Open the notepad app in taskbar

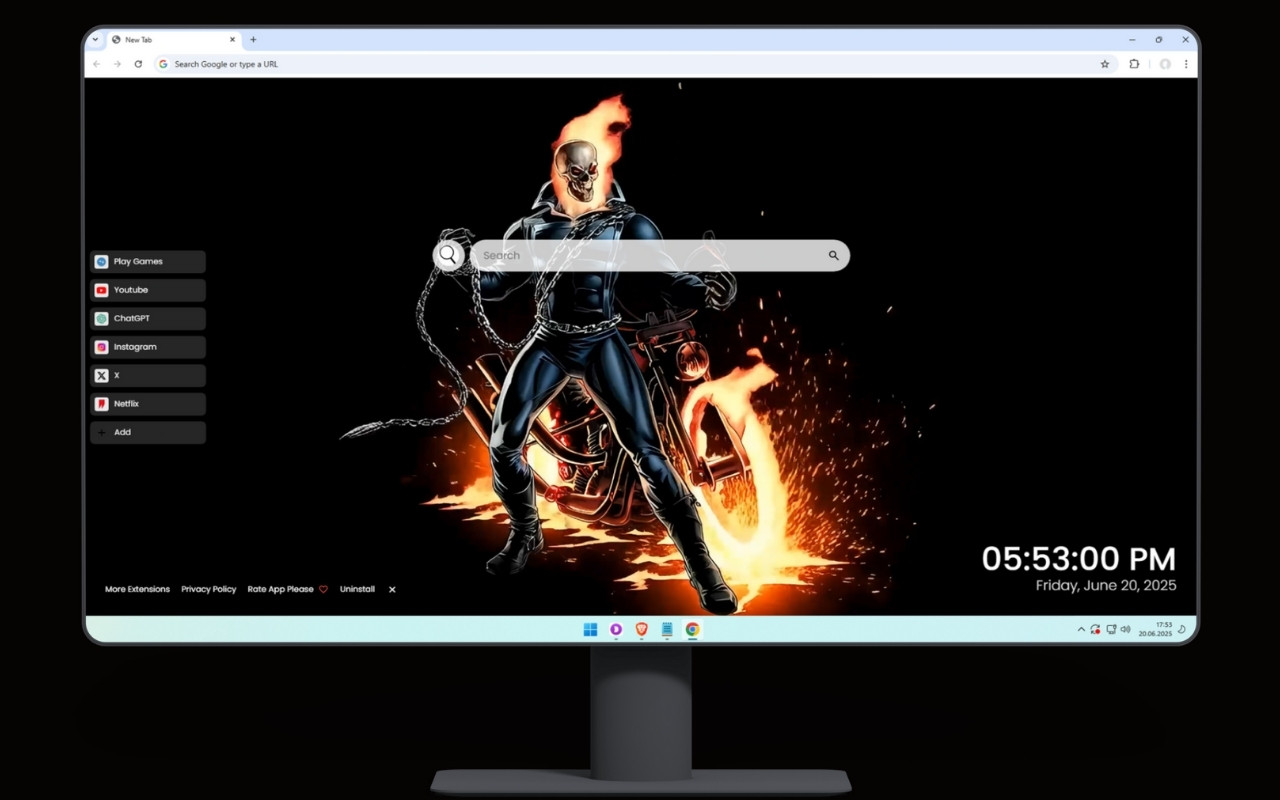[x=667, y=629]
